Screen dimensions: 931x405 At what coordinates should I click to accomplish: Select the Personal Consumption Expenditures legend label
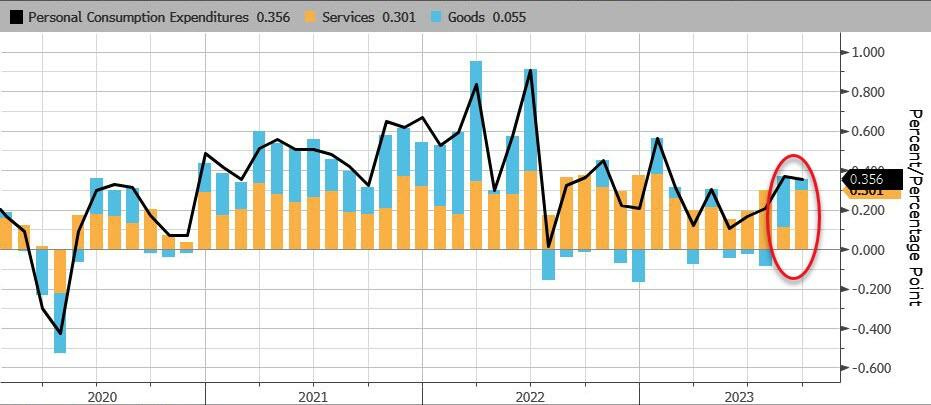point(140,15)
